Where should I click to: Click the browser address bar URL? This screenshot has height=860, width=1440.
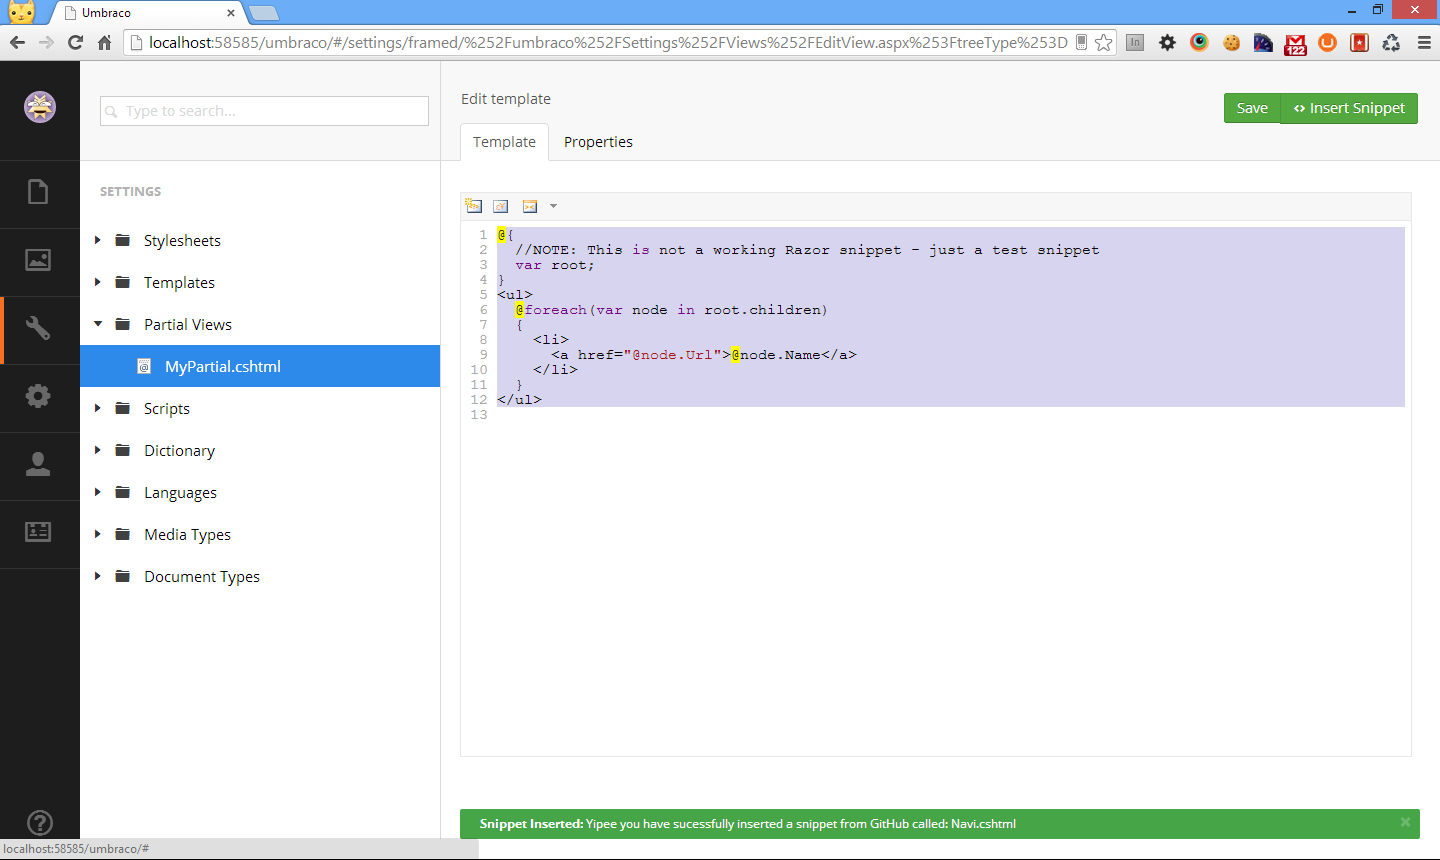pos(608,42)
